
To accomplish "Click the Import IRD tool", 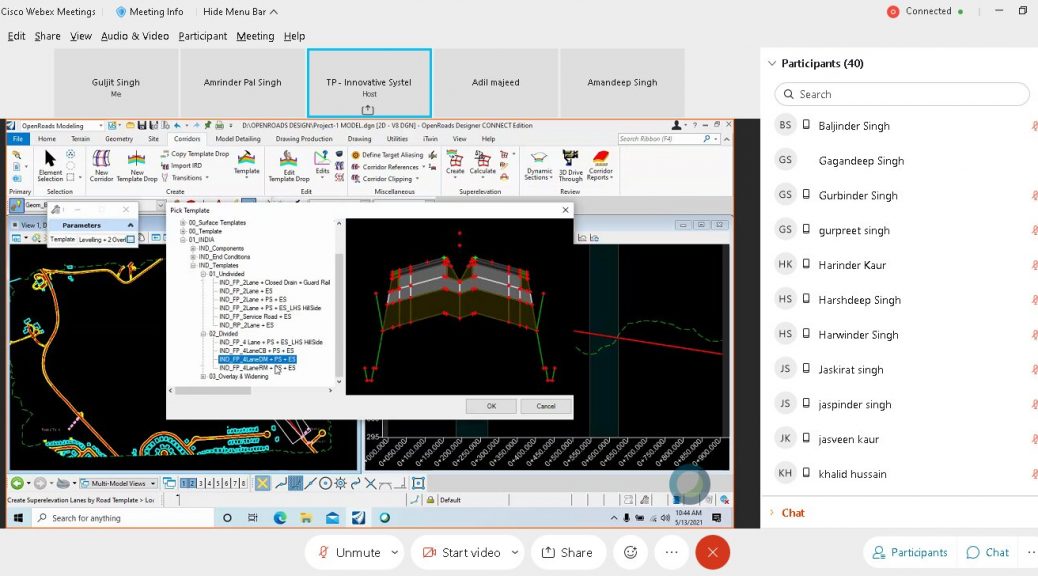I will [x=181, y=166].
